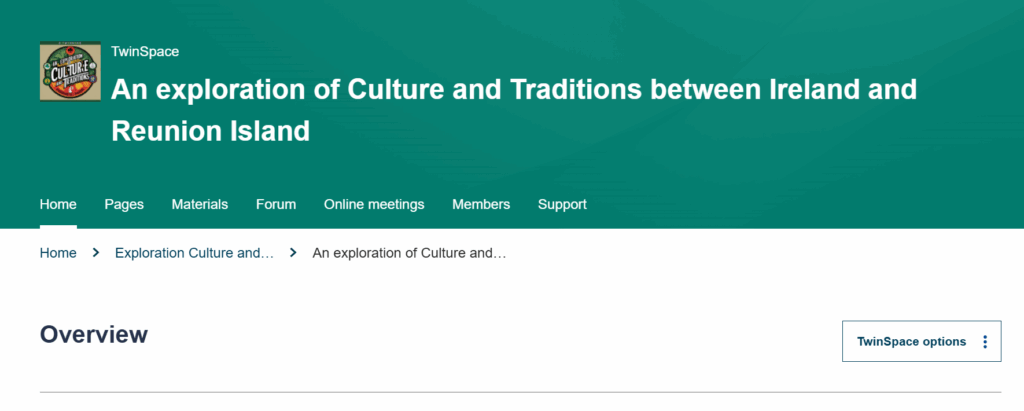Open the Support tab
Screen dimensions: 1024x411
pos(562,204)
